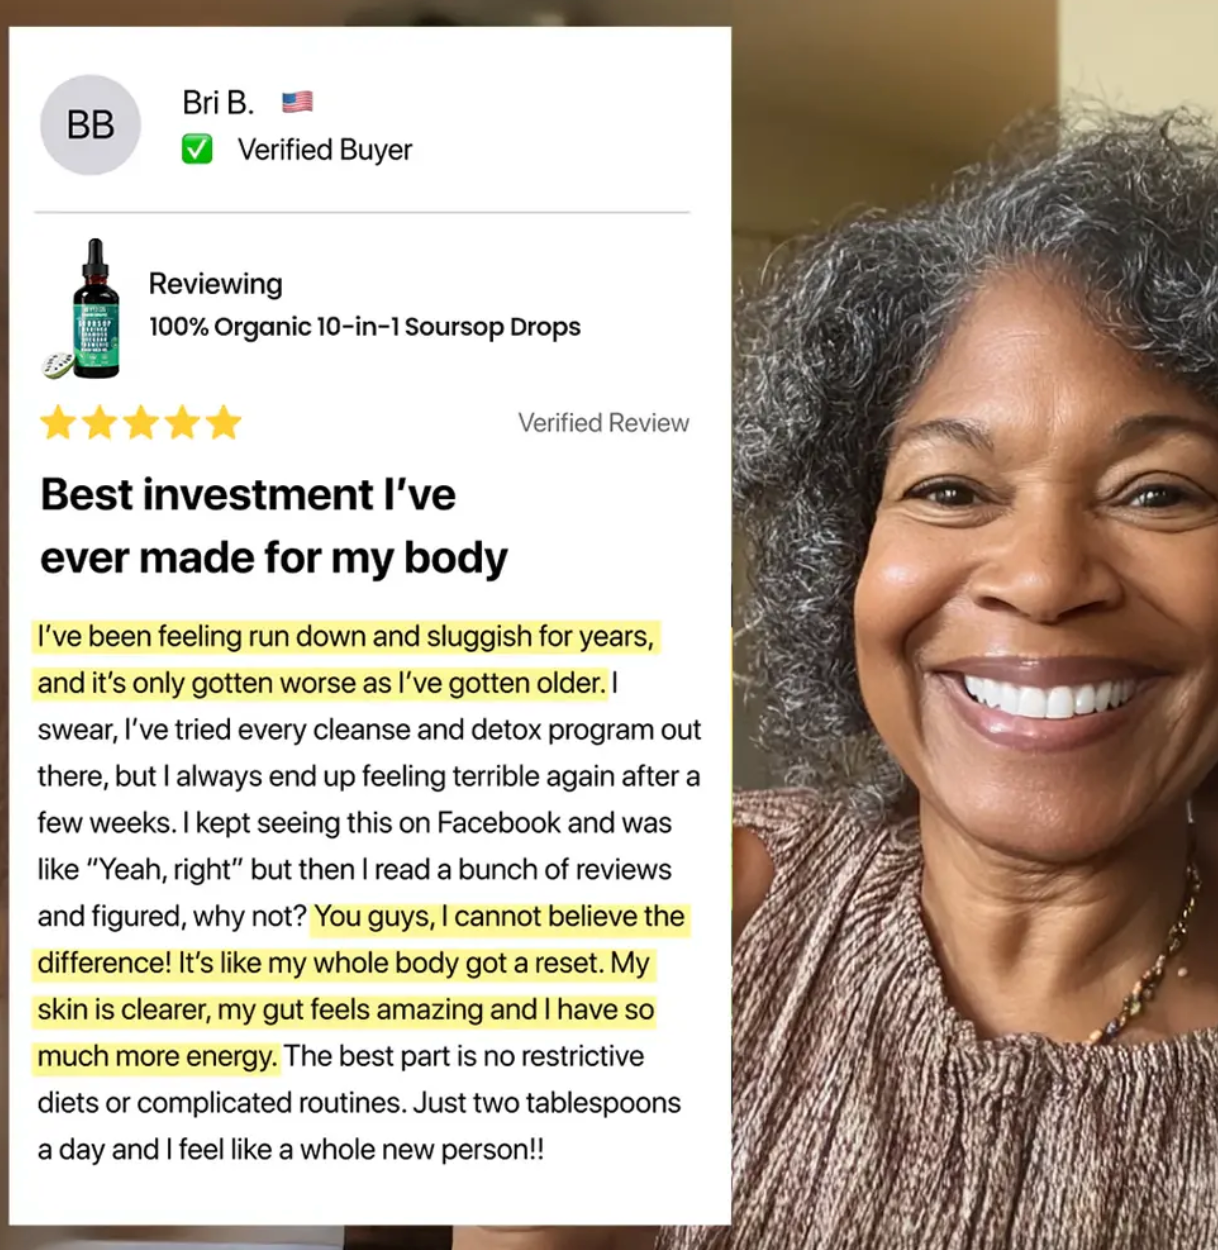Image resolution: width=1218 pixels, height=1250 pixels.
Task: Click the Verified Review label
Action: point(603,423)
